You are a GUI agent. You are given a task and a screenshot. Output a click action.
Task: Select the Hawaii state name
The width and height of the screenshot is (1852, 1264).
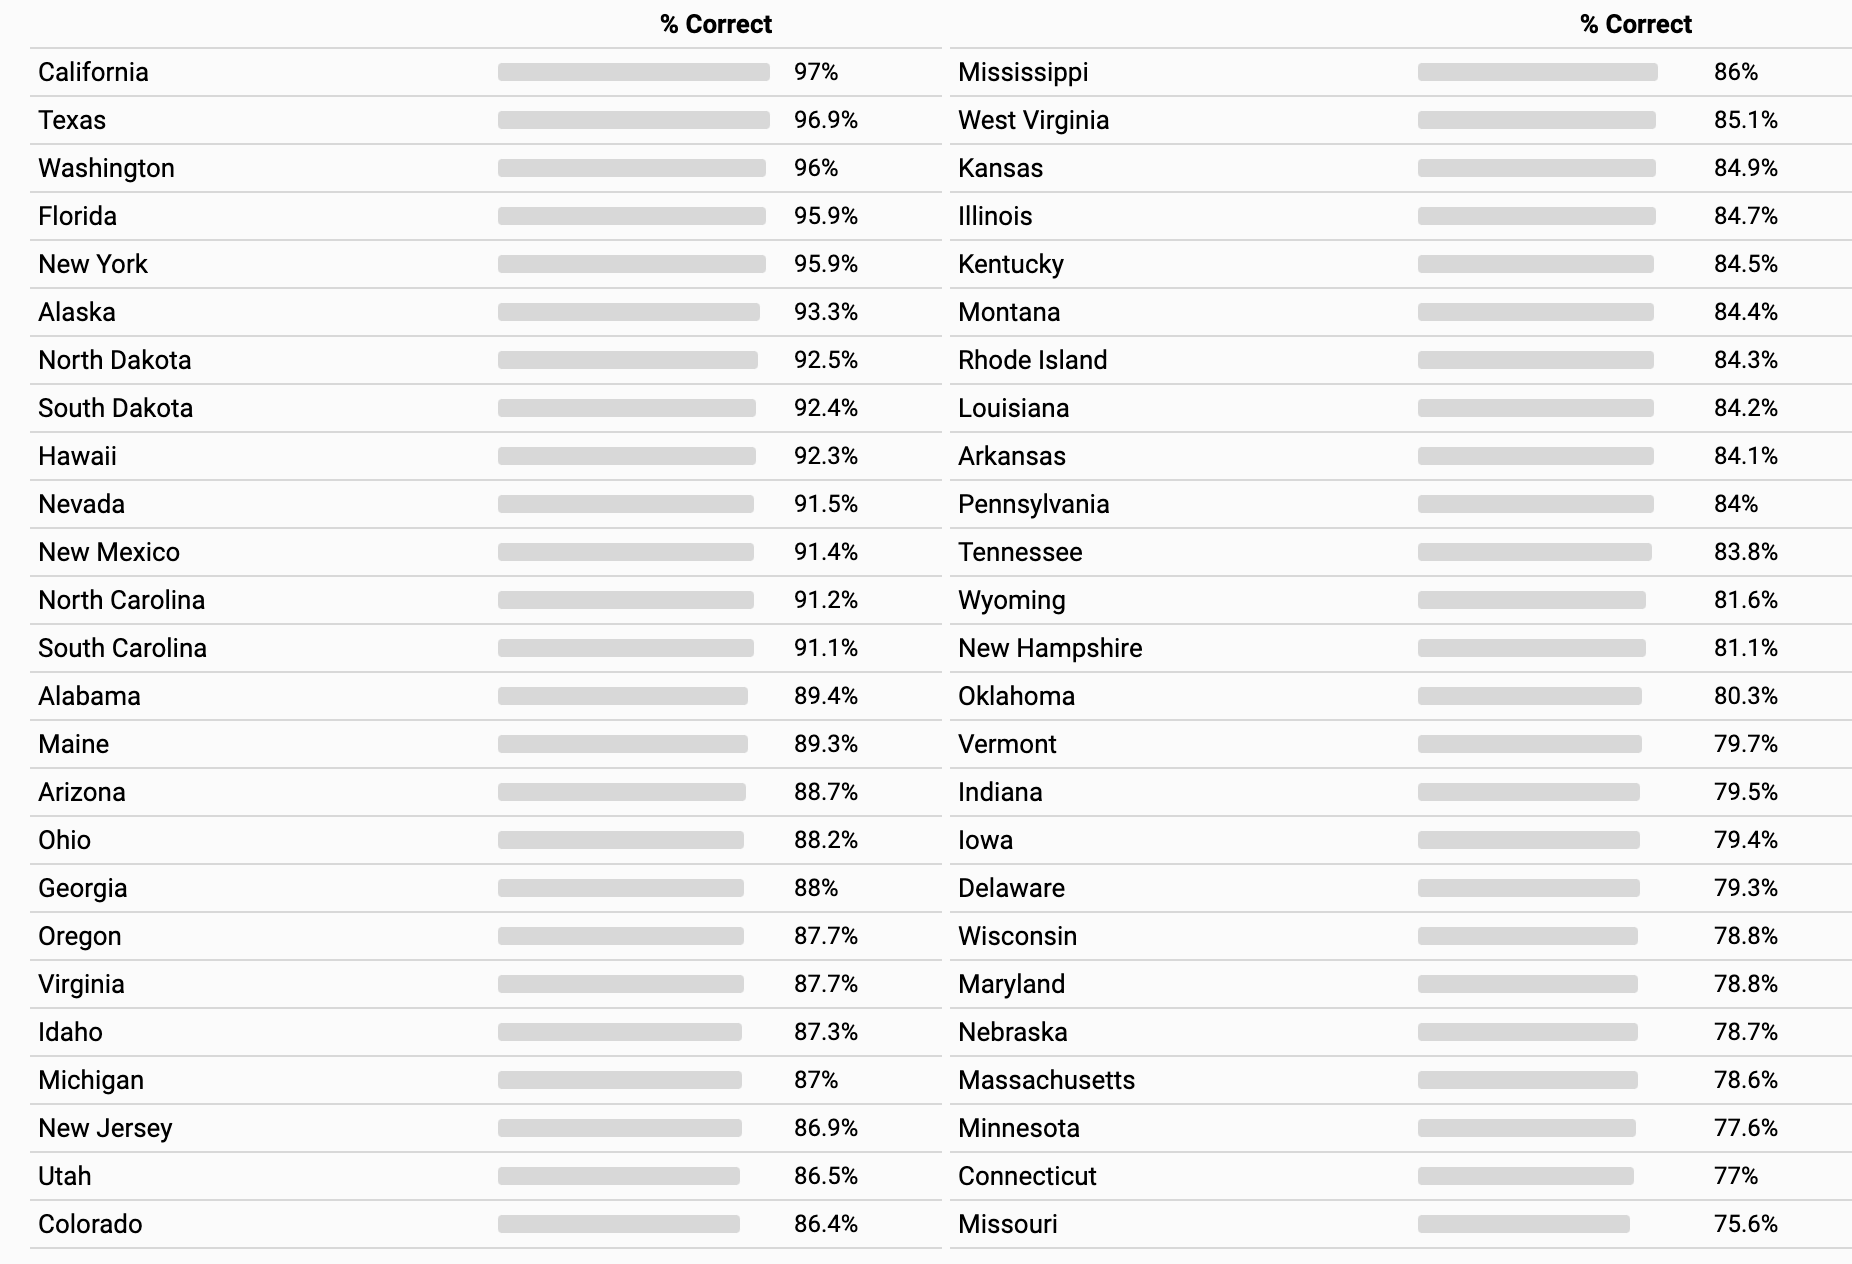[x=77, y=456]
